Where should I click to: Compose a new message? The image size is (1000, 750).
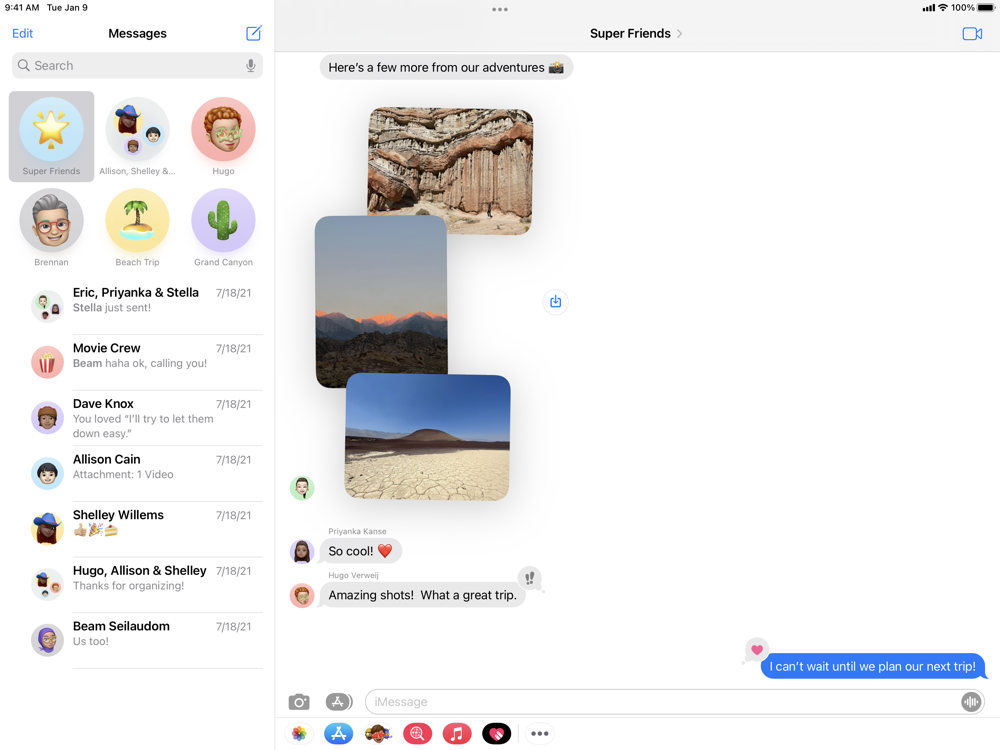tap(254, 33)
